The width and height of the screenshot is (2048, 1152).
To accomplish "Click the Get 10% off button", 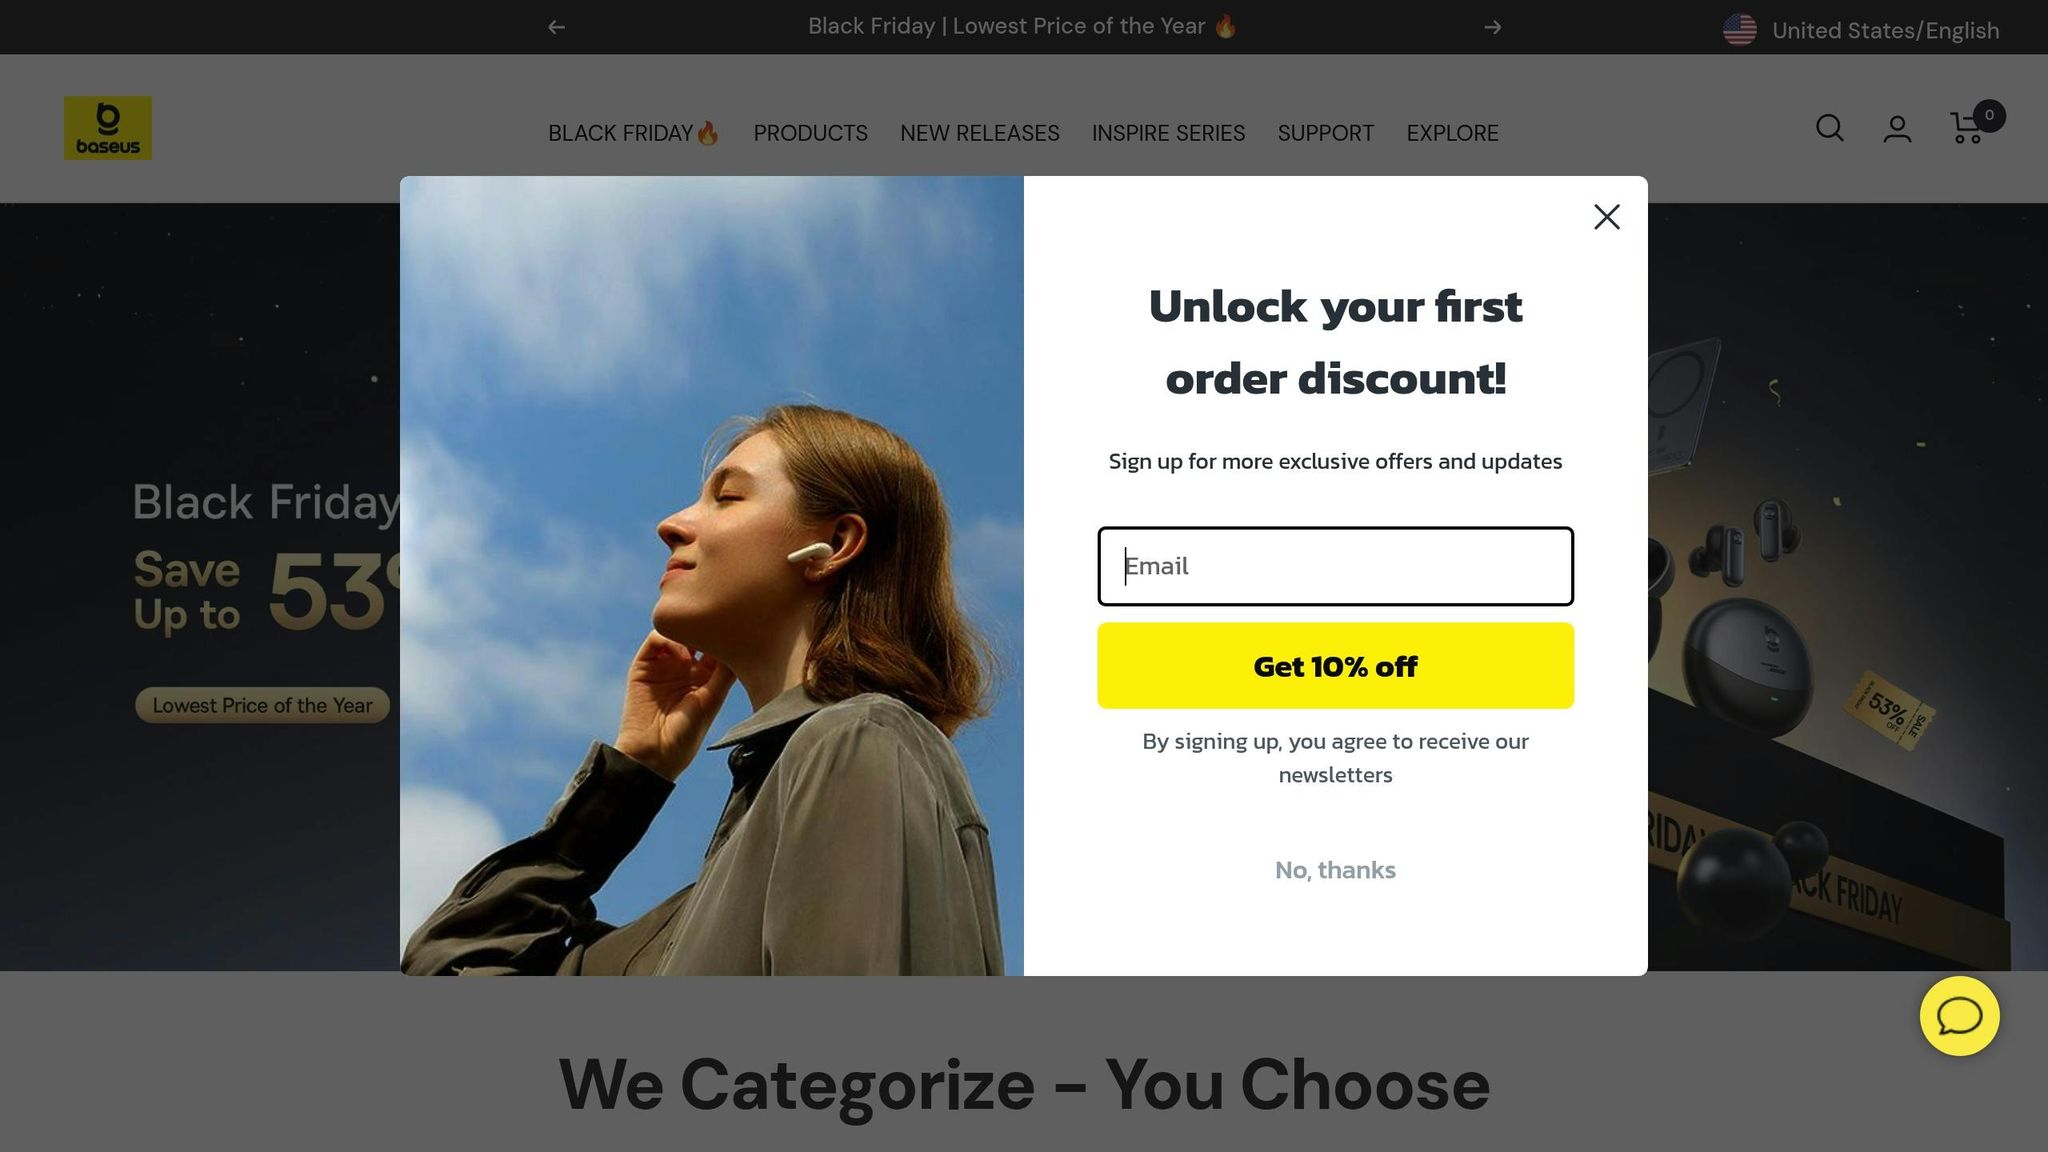I will click(1335, 666).
